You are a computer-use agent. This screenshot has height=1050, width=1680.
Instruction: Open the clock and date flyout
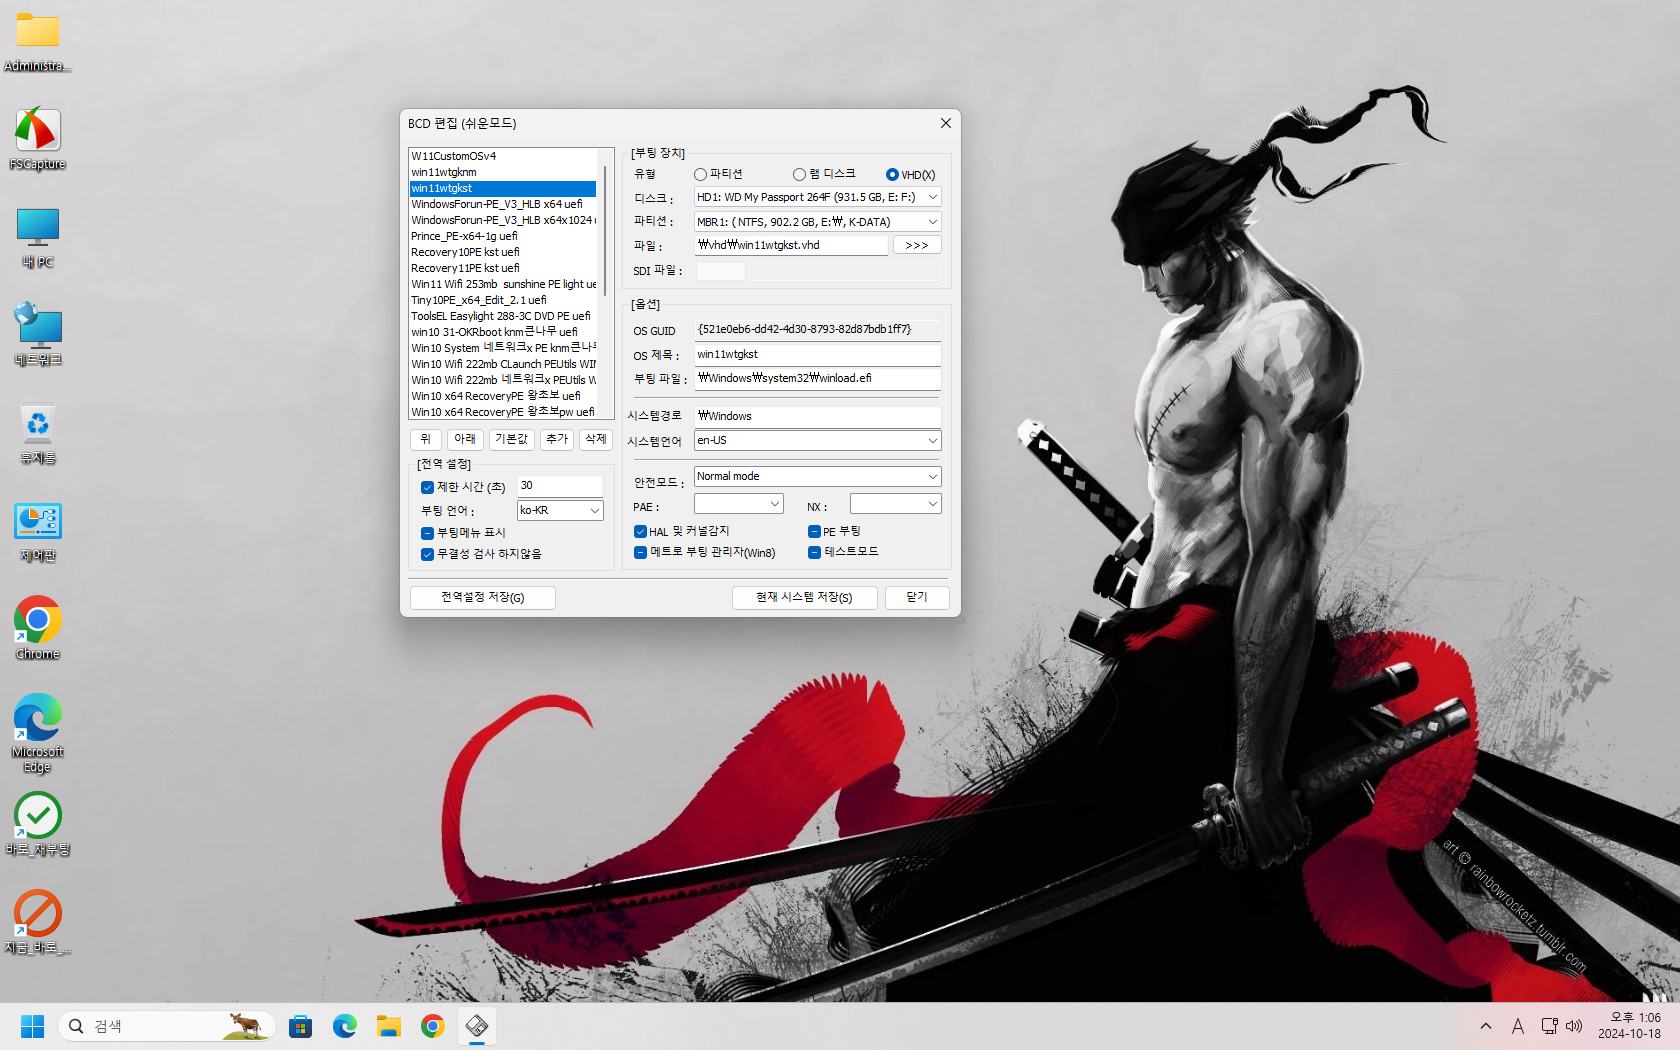point(1629,1026)
